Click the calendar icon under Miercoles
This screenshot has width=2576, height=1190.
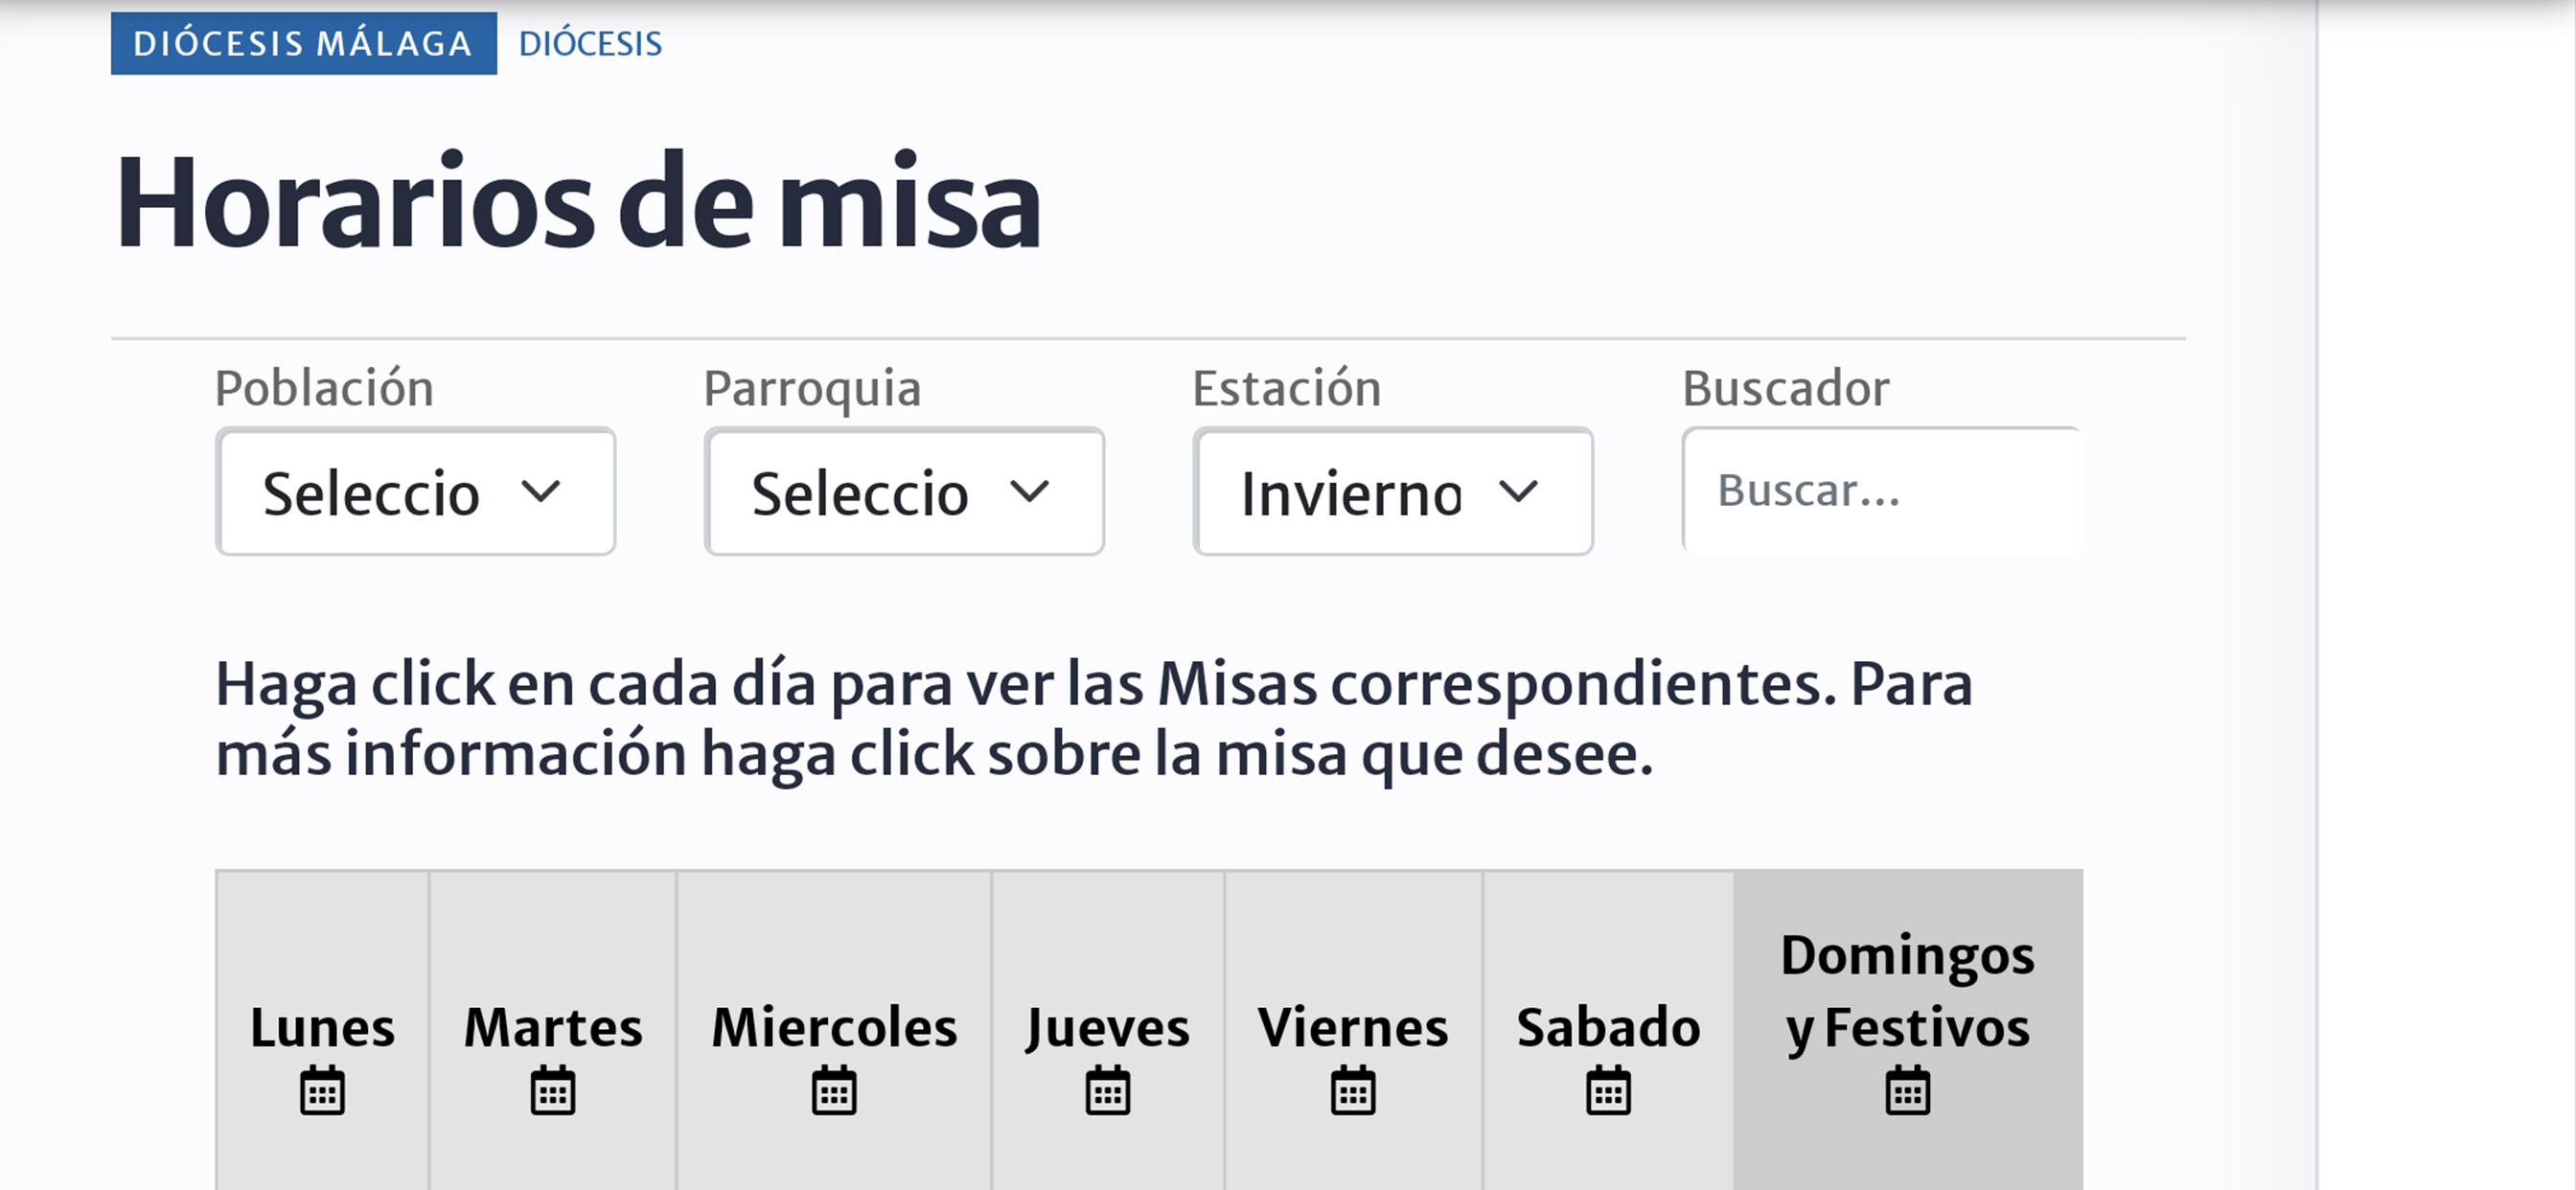pos(834,1090)
